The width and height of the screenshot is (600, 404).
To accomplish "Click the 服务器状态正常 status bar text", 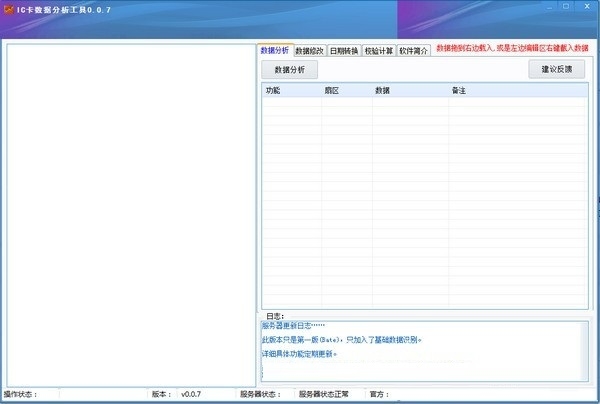I will [x=323, y=394].
